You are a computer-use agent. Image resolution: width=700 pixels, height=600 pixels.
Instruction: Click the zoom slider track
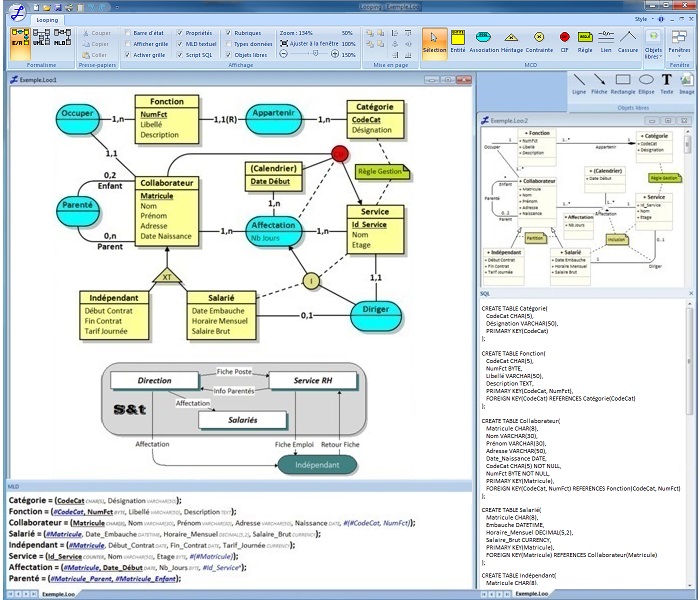[308, 55]
